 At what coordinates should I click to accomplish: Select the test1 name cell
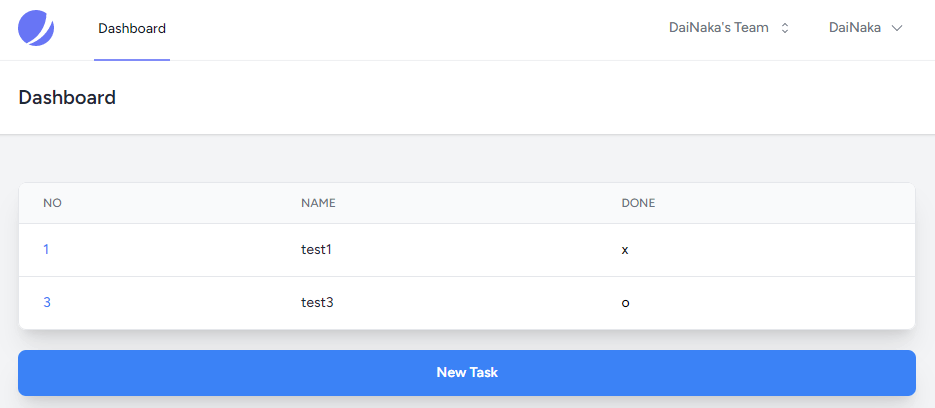(x=316, y=249)
